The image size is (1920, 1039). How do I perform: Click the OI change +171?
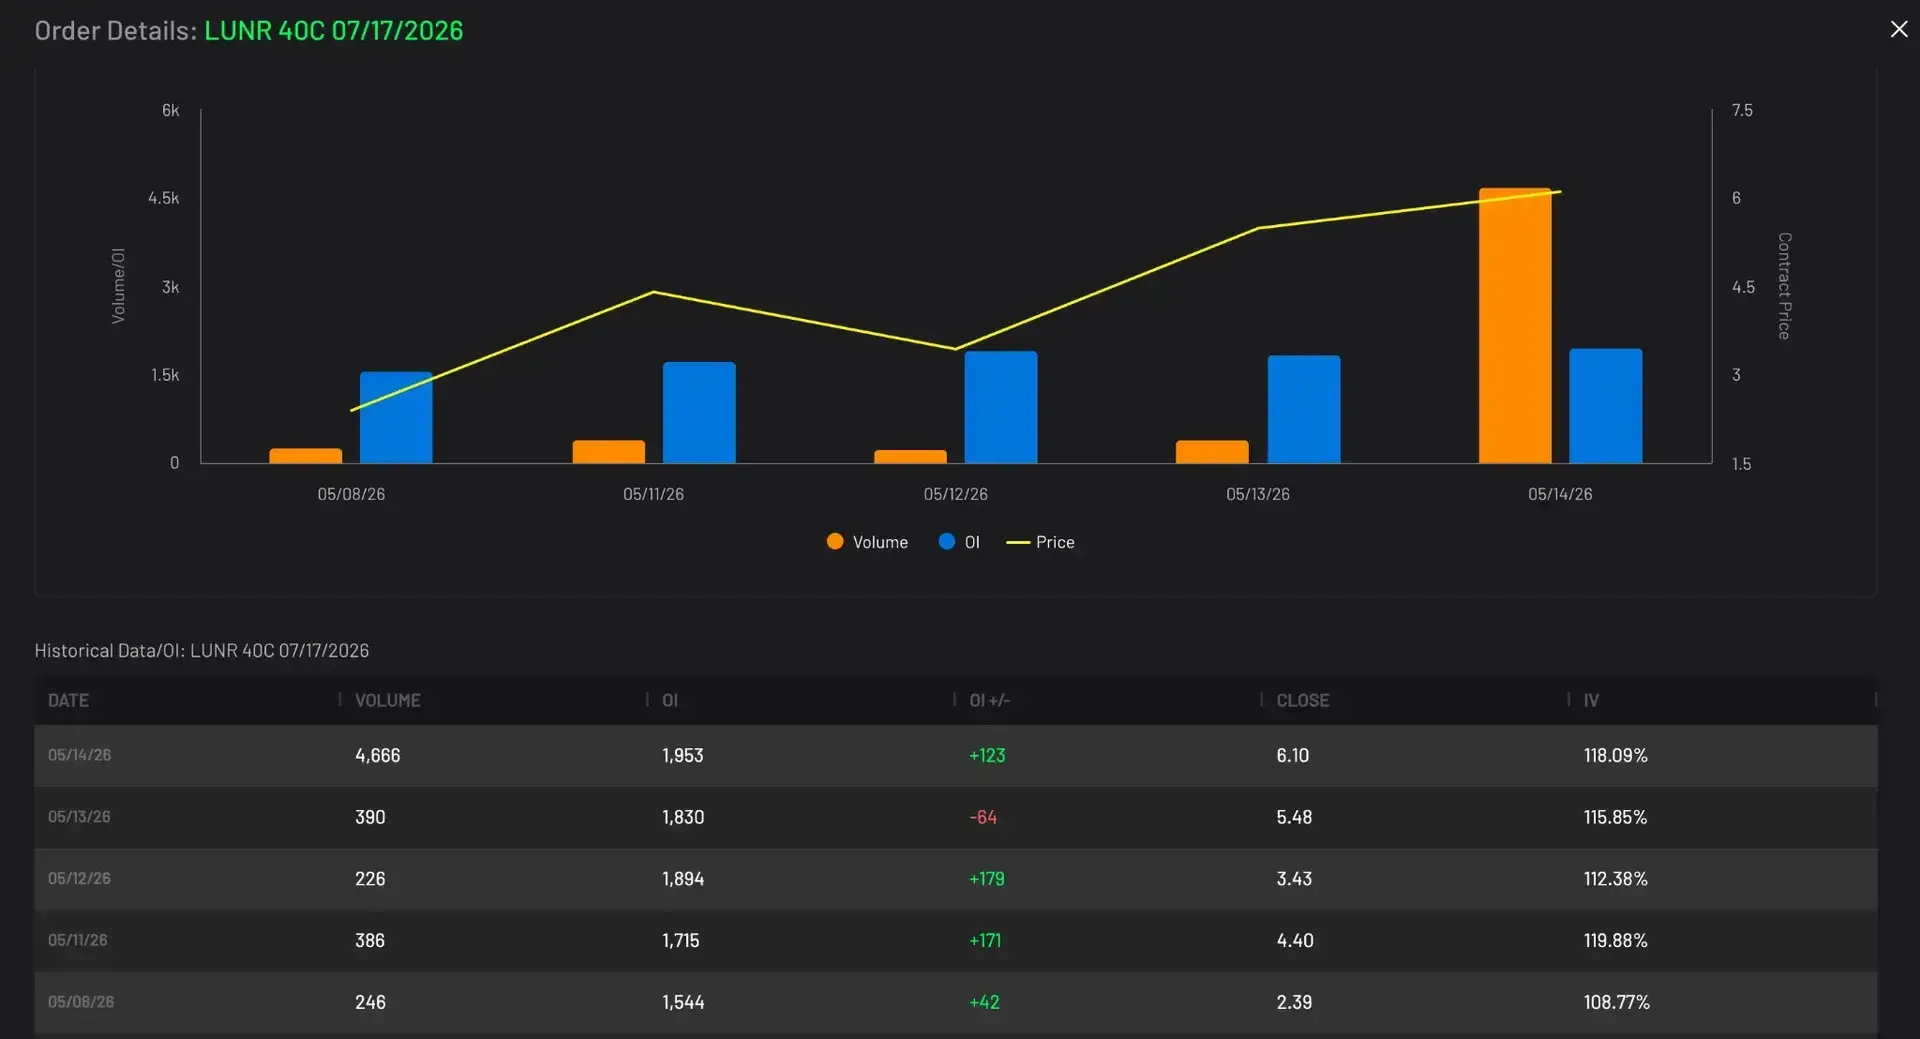pos(985,941)
